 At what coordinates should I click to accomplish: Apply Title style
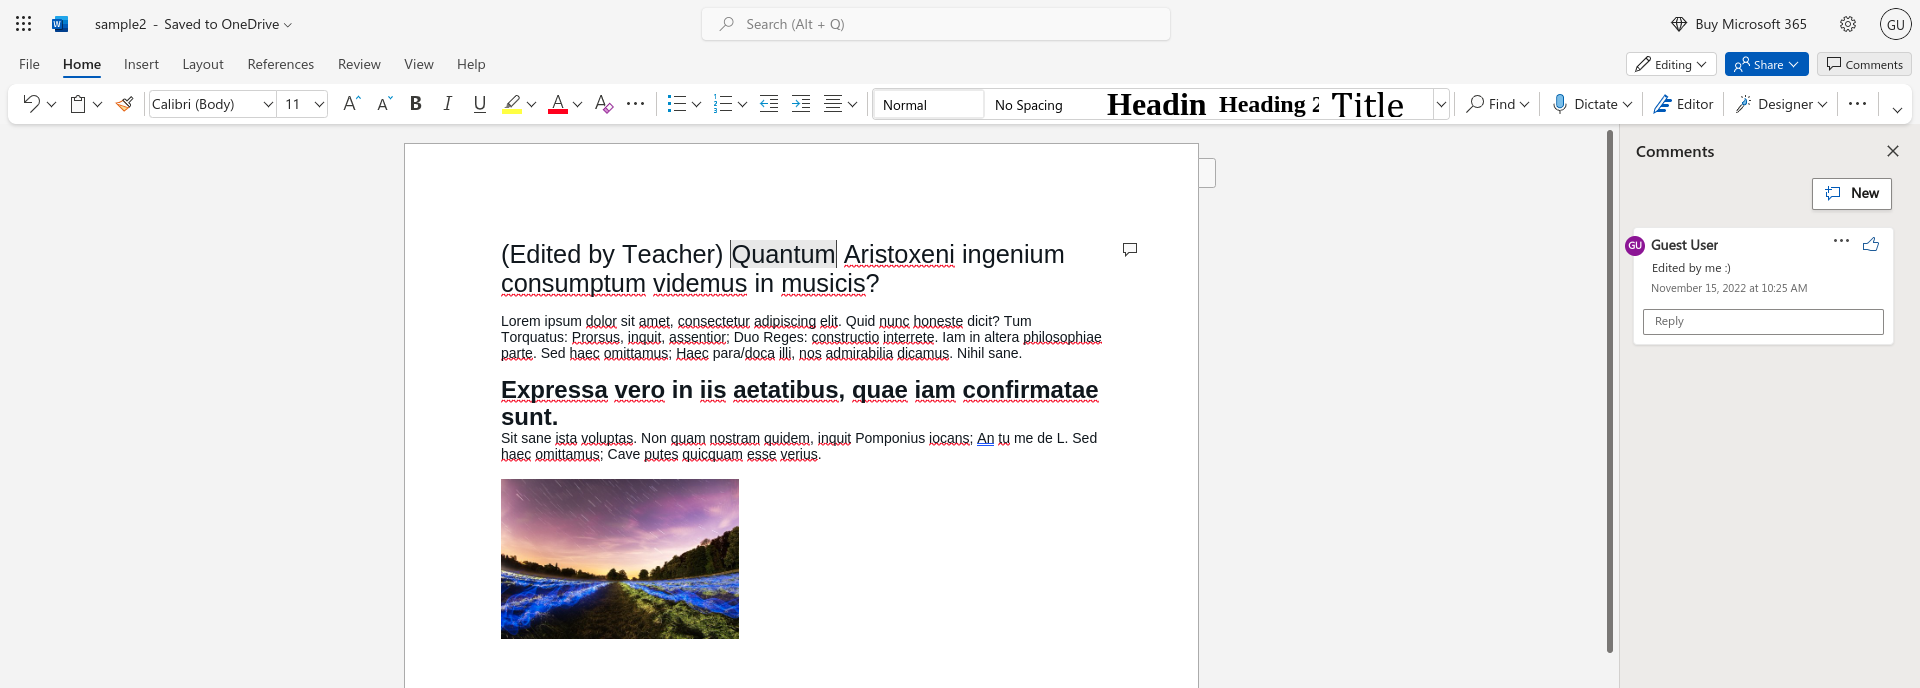coord(1378,105)
